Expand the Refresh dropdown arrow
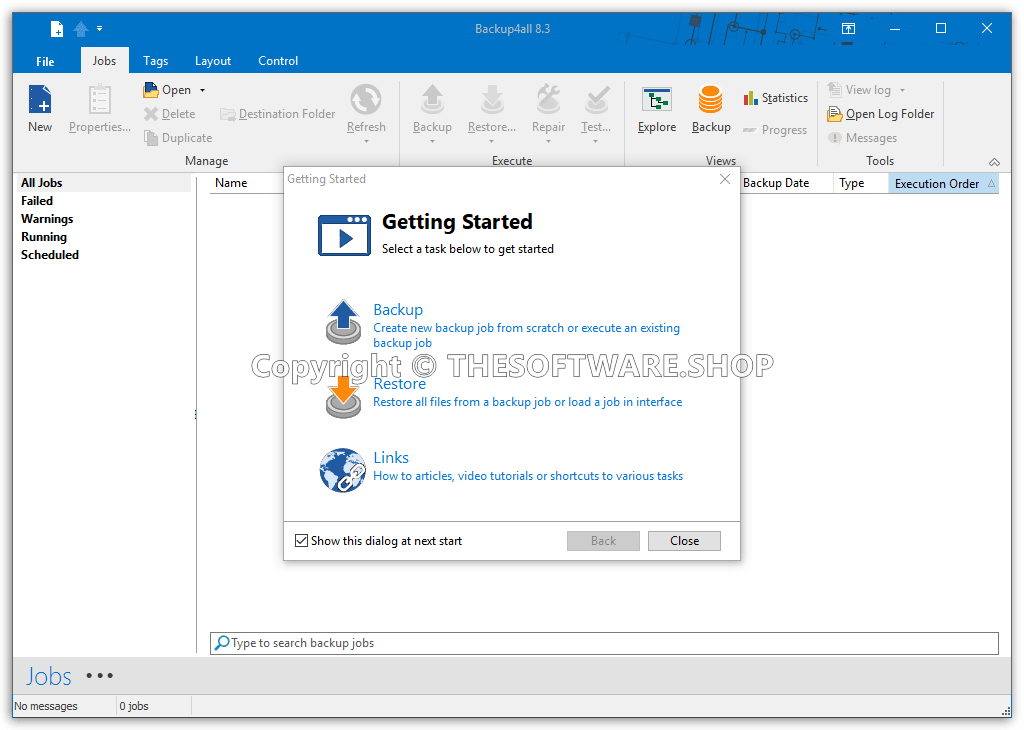Viewport: 1024px width, 730px height. point(366,141)
